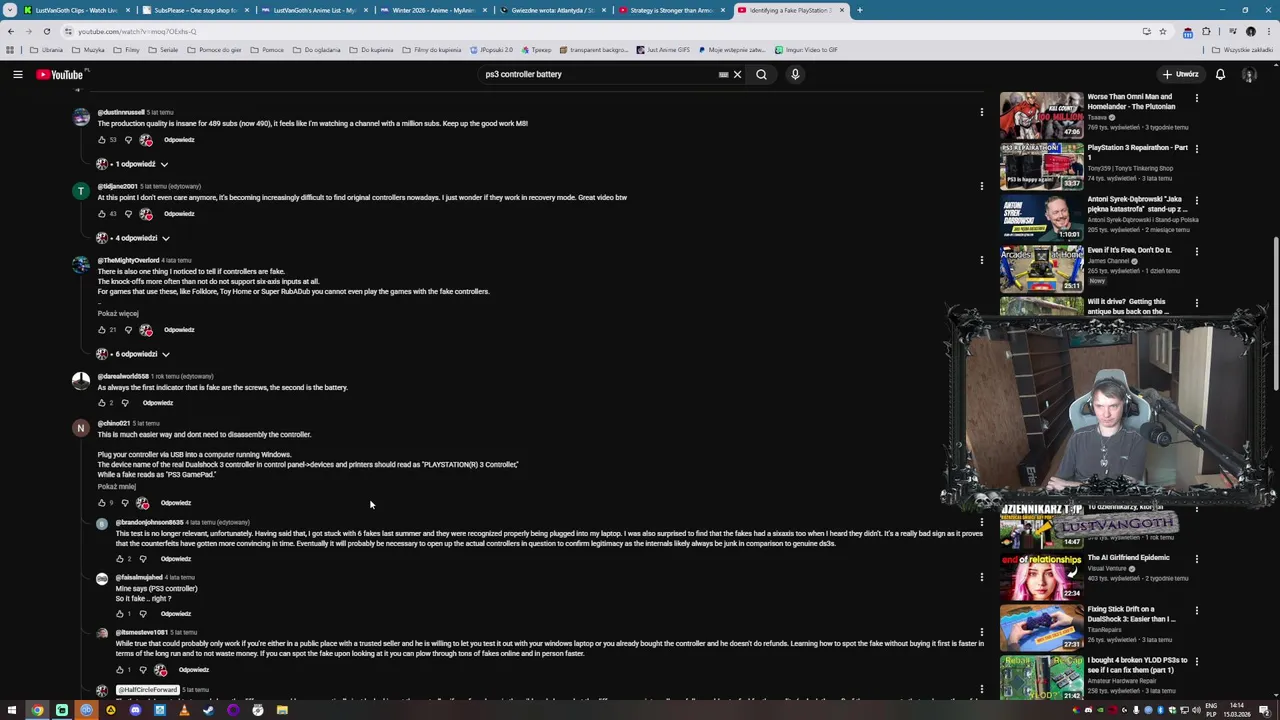Screen dimensions: 1280x720
Task: Reload the page with the refresh icon
Action: click(x=46, y=31)
